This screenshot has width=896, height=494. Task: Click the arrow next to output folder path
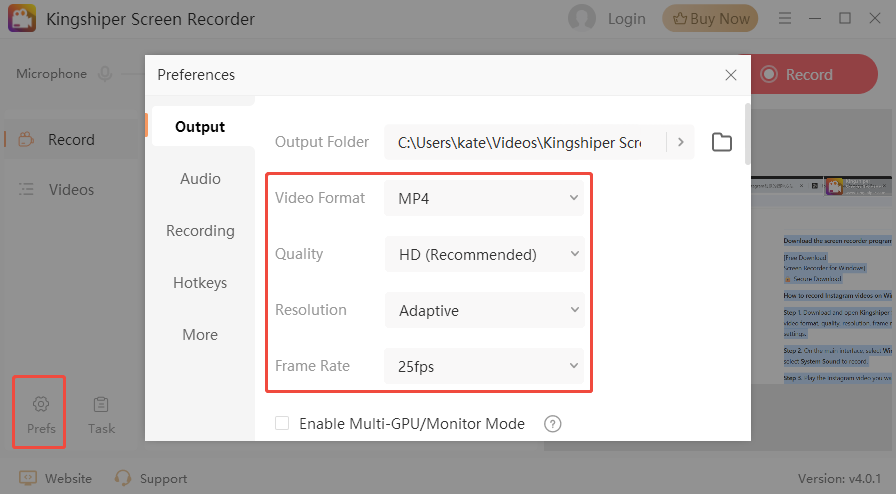coord(681,142)
